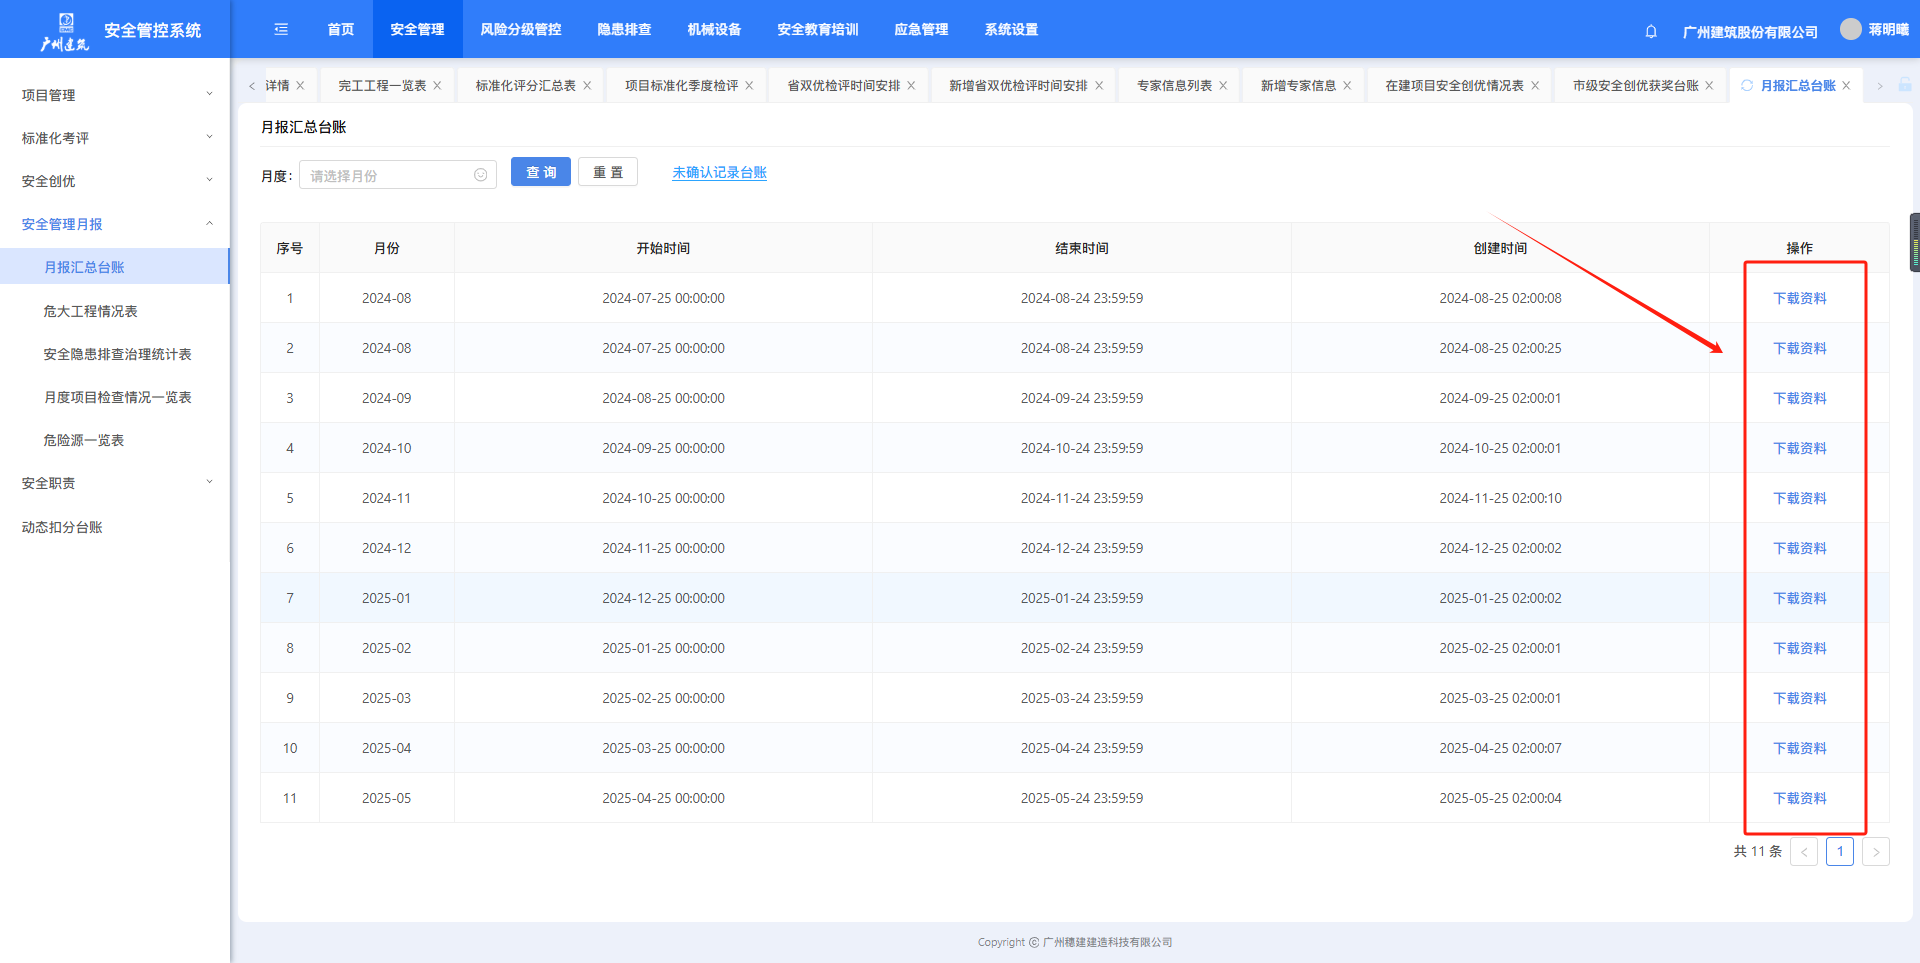Expand the 项目管理 sidebar menu
Image resolution: width=1920 pixels, height=963 pixels.
[x=115, y=95]
